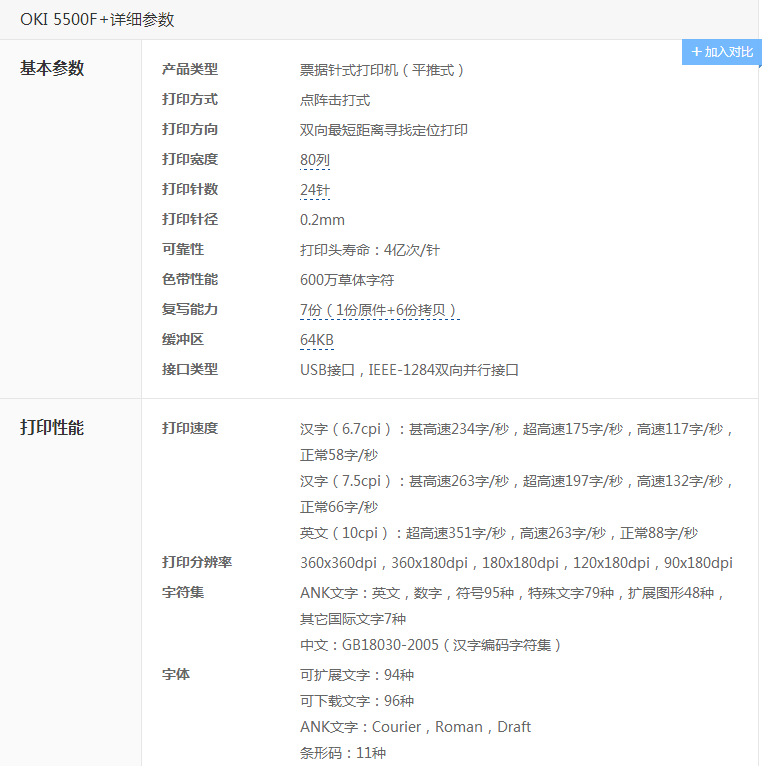Image resolution: width=765 pixels, height=766 pixels.
Task: Select the 打印速度 label
Action: point(190,428)
